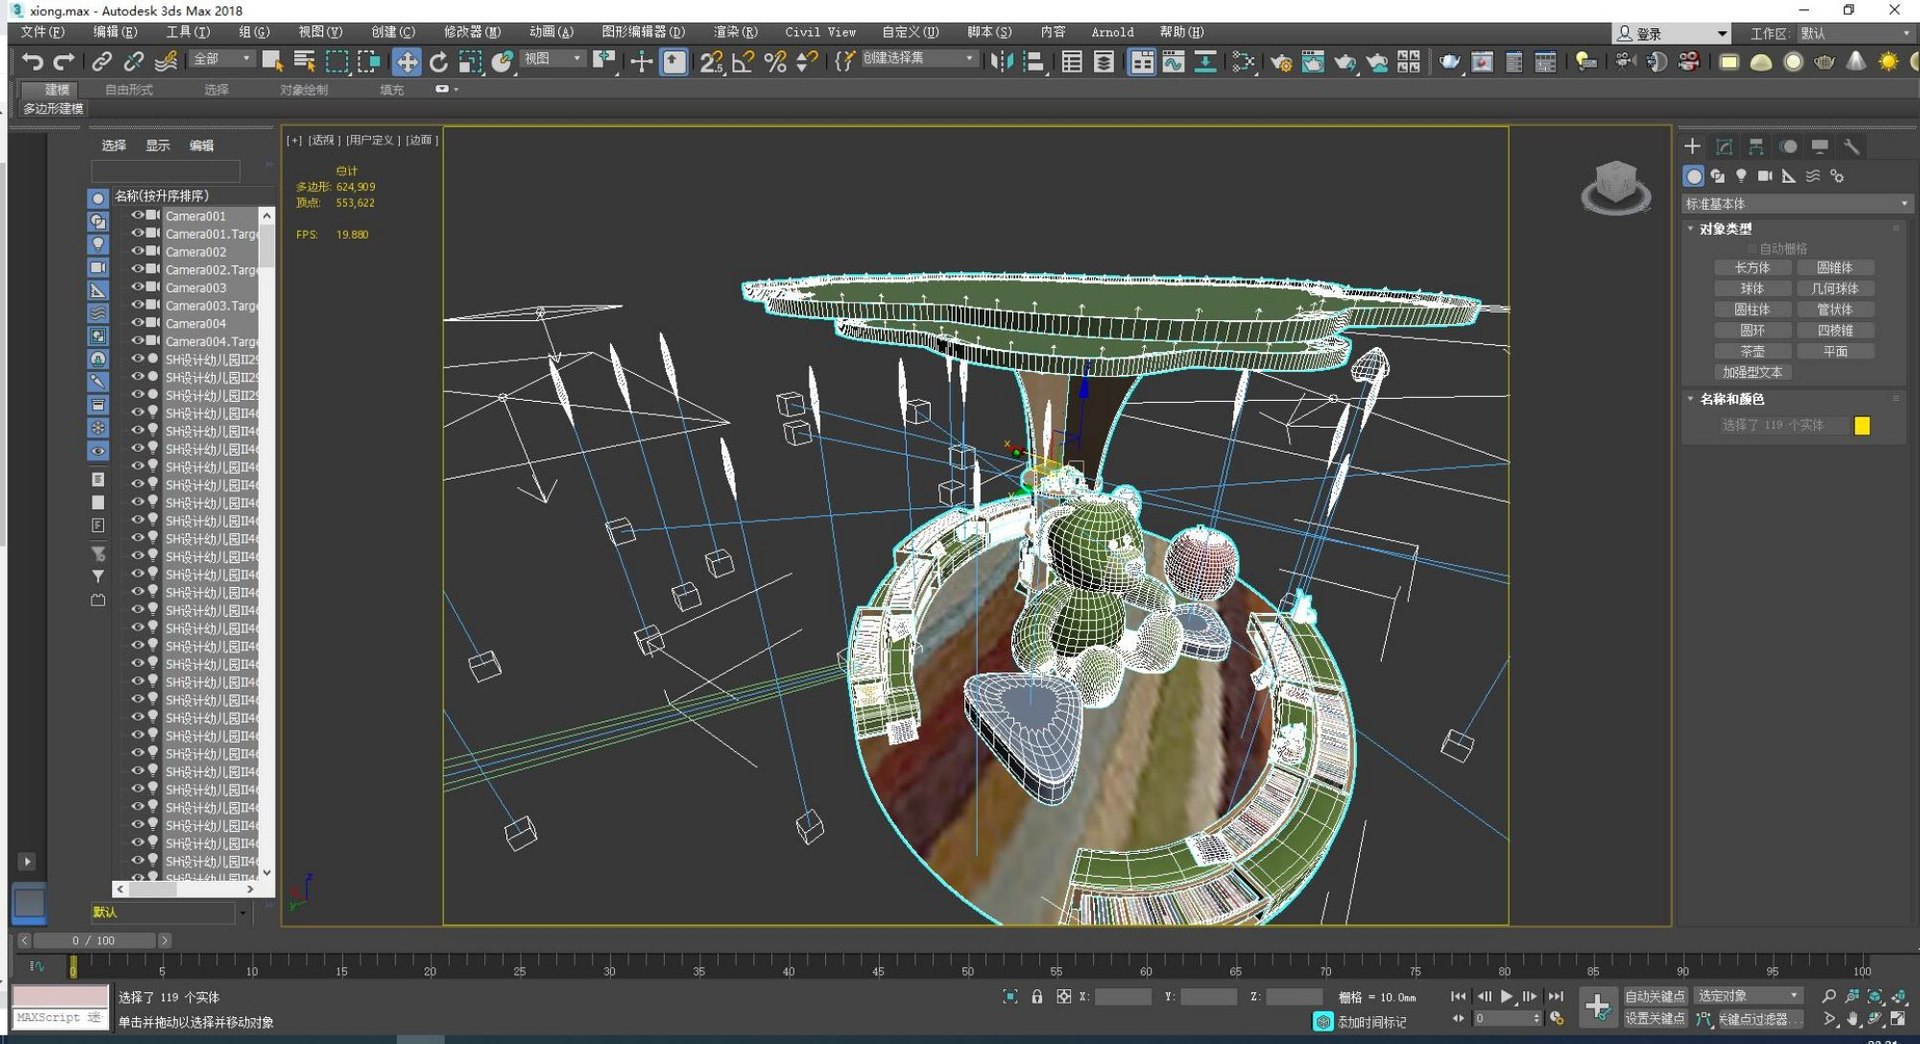The image size is (1920, 1044).
Task: Collapse the 对象类型 rollout
Action: pyautogui.click(x=1725, y=229)
